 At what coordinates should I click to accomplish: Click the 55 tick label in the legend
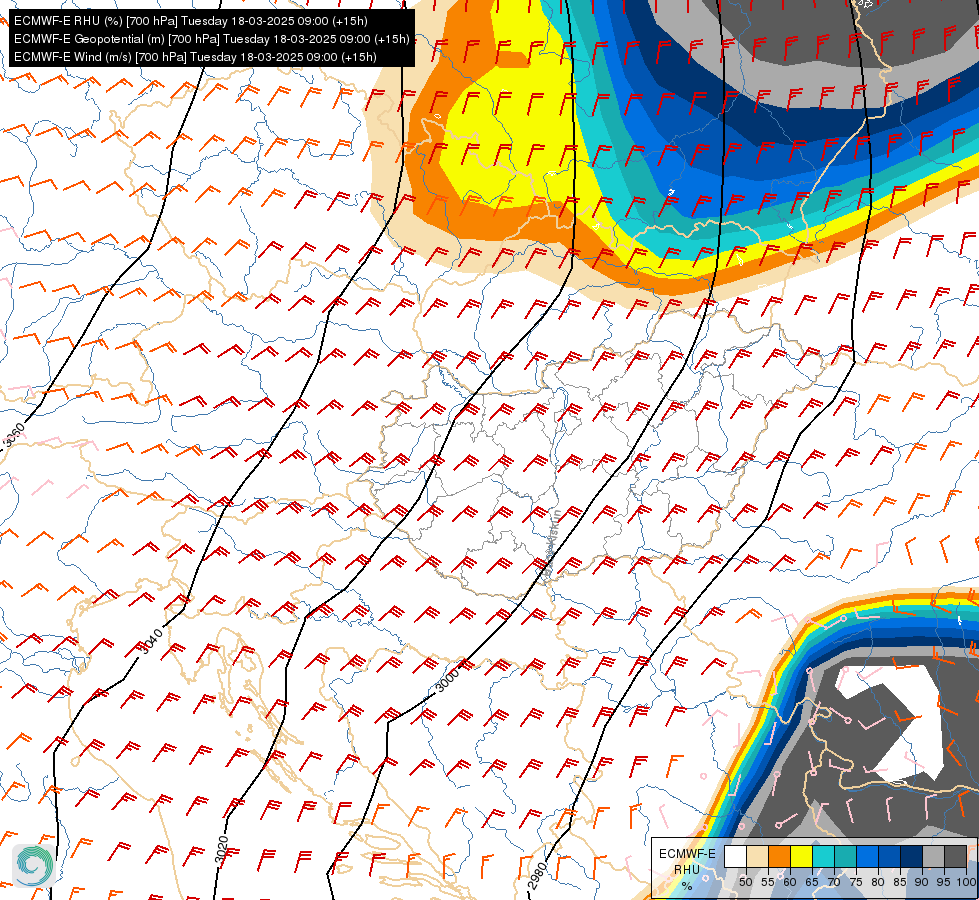pyautogui.click(x=768, y=882)
